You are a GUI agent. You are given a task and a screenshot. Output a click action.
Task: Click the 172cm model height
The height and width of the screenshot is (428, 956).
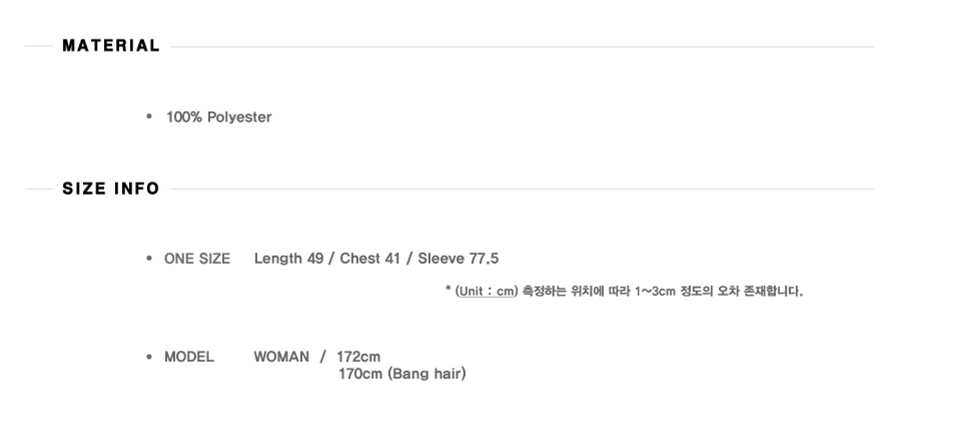(359, 357)
